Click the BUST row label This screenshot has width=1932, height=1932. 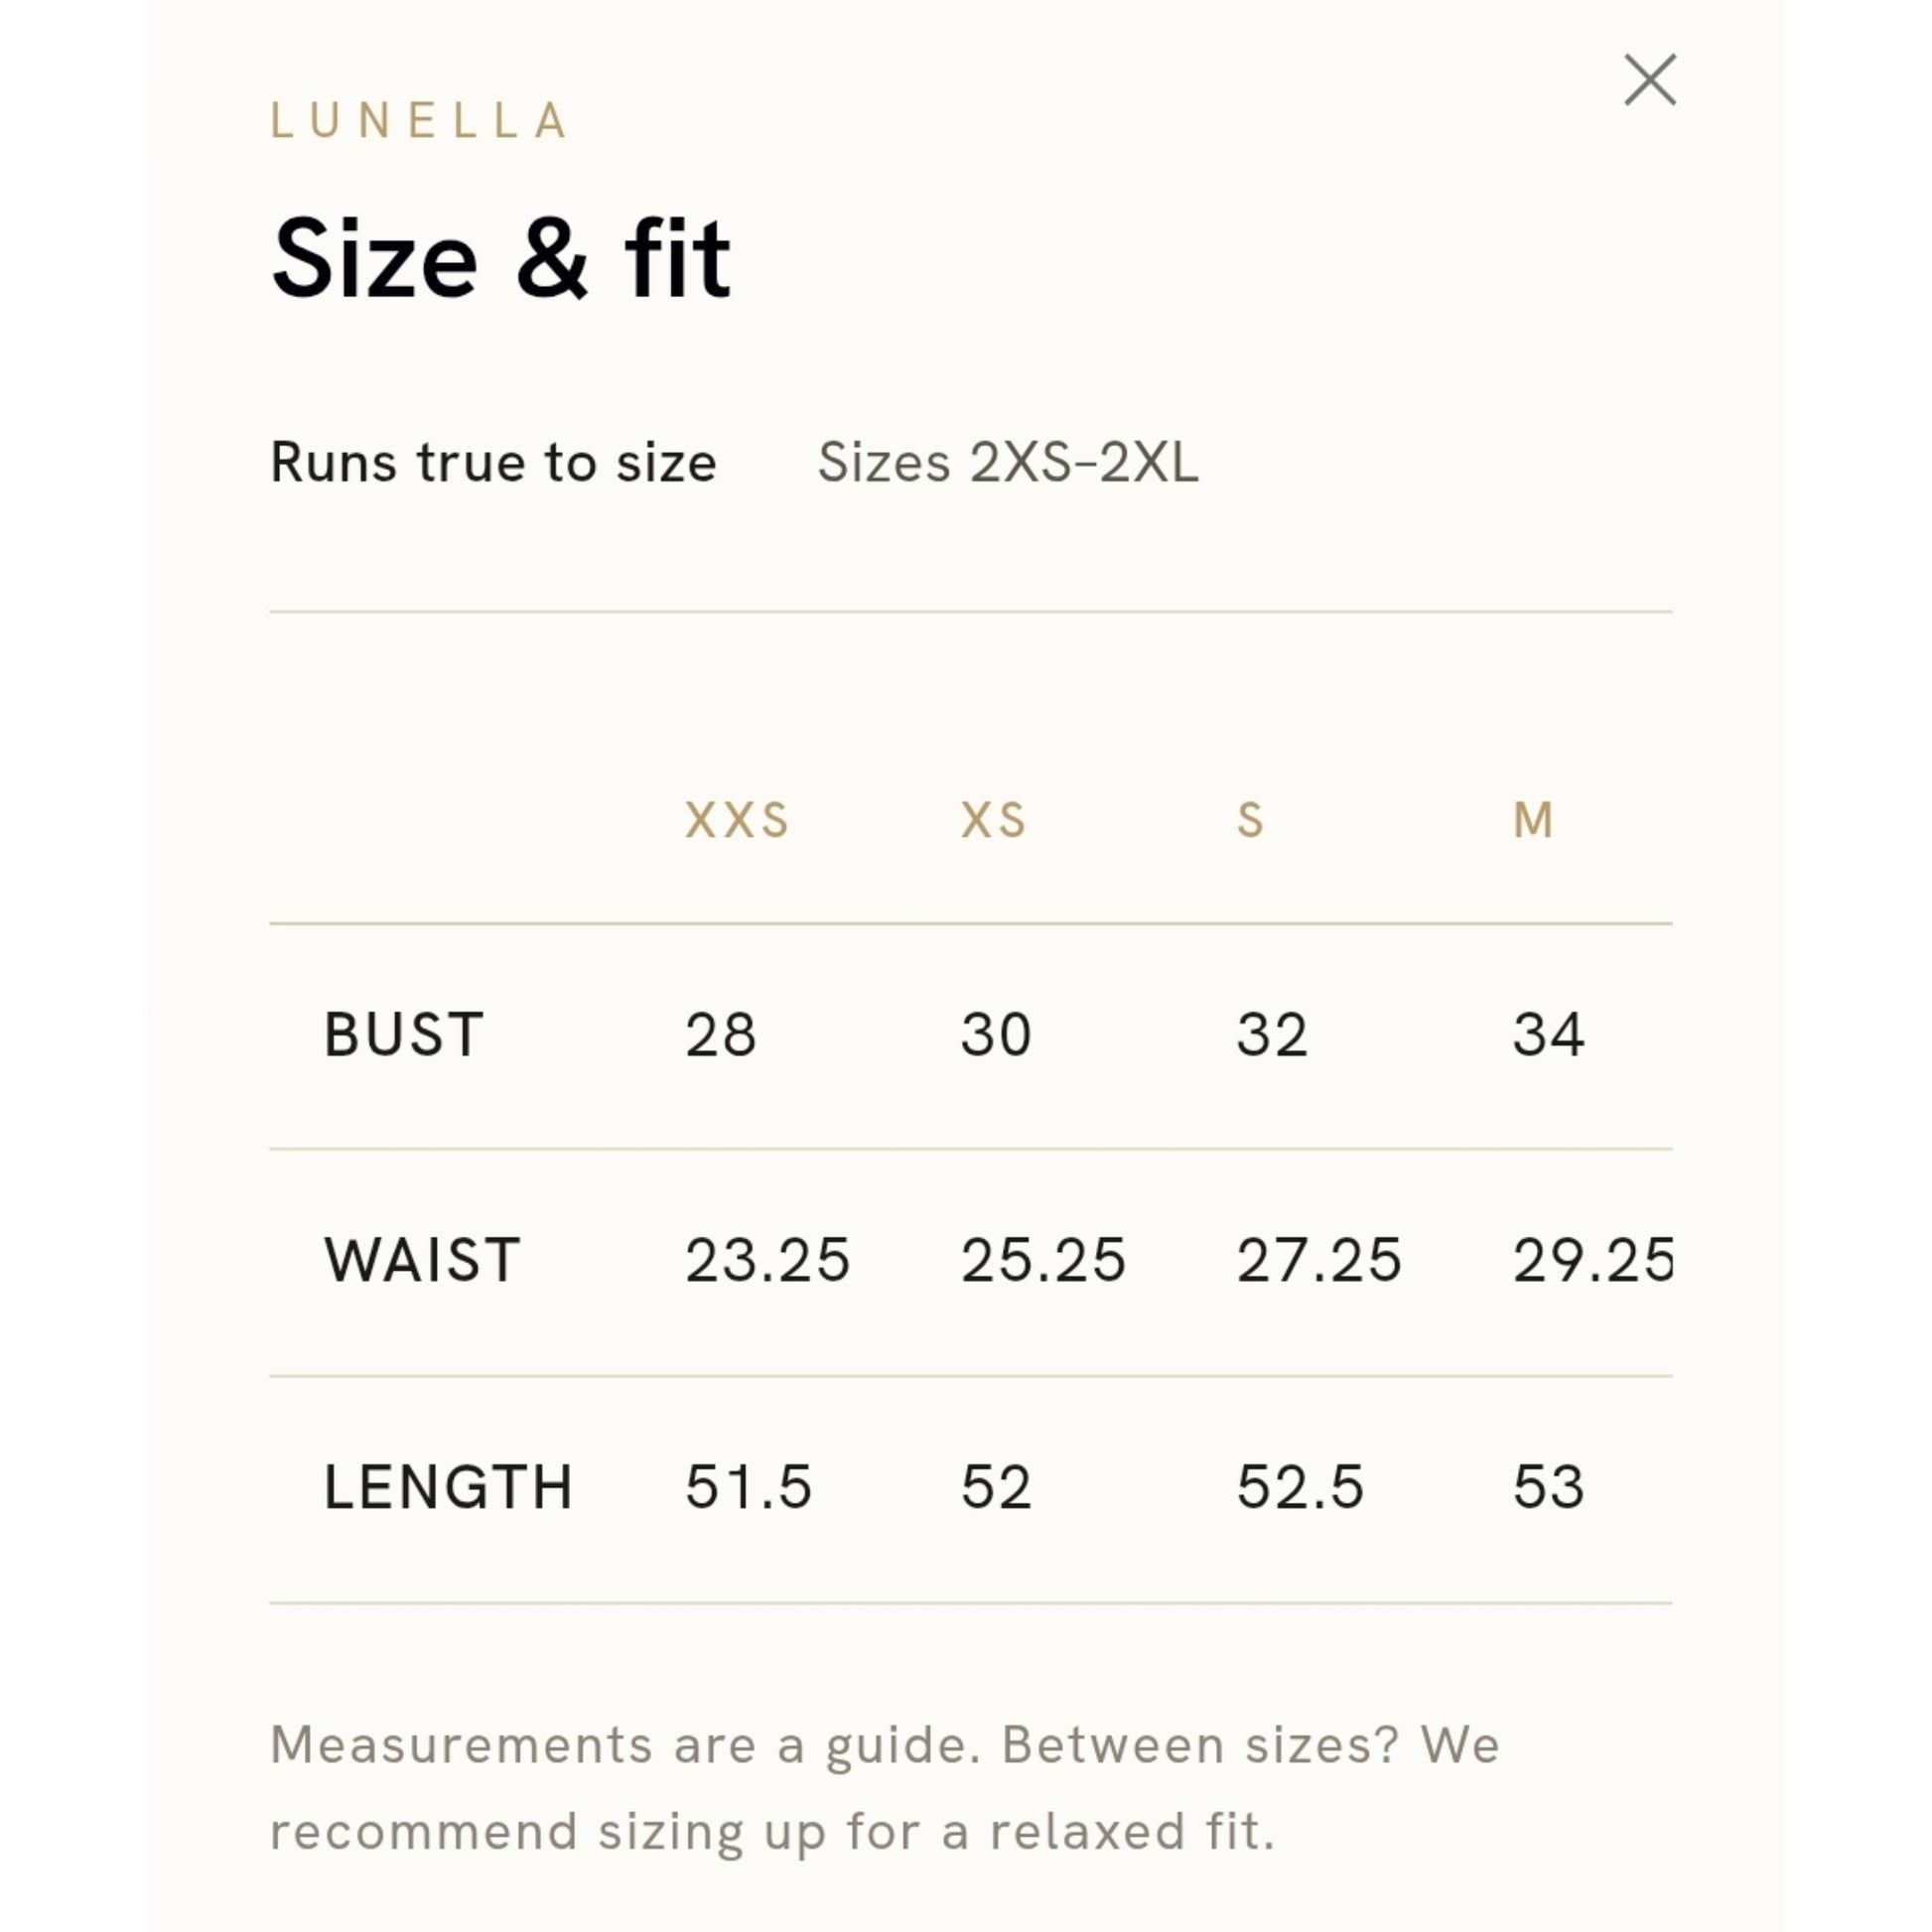point(404,1034)
